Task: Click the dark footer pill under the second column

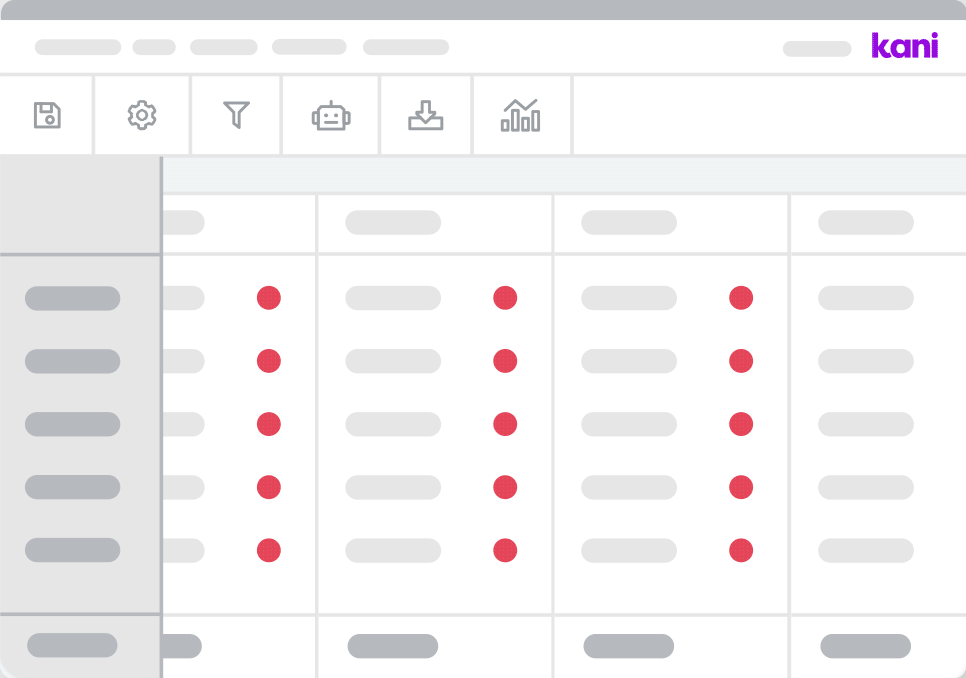Action: point(393,646)
